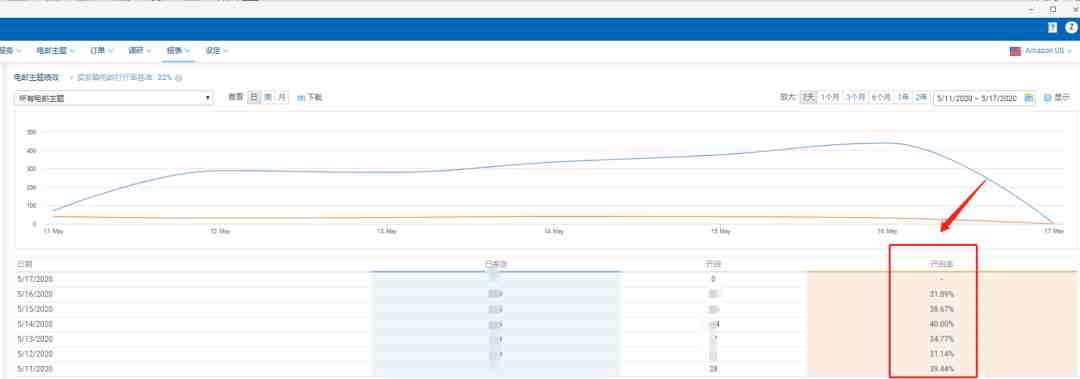Click the date cell 5/17/2020
The image size is (1080, 379).
[x=35, y=279]
